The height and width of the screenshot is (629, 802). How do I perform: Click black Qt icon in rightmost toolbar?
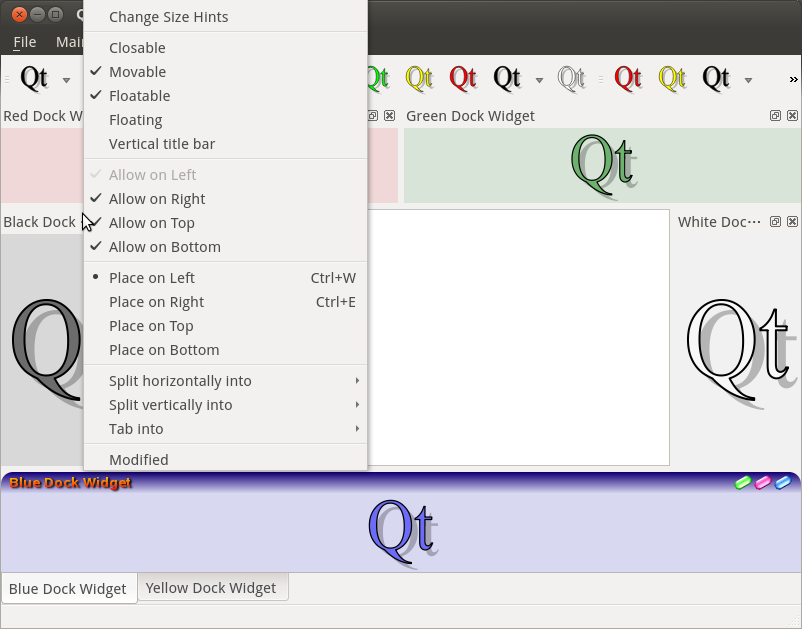click(x=716, y=79)
